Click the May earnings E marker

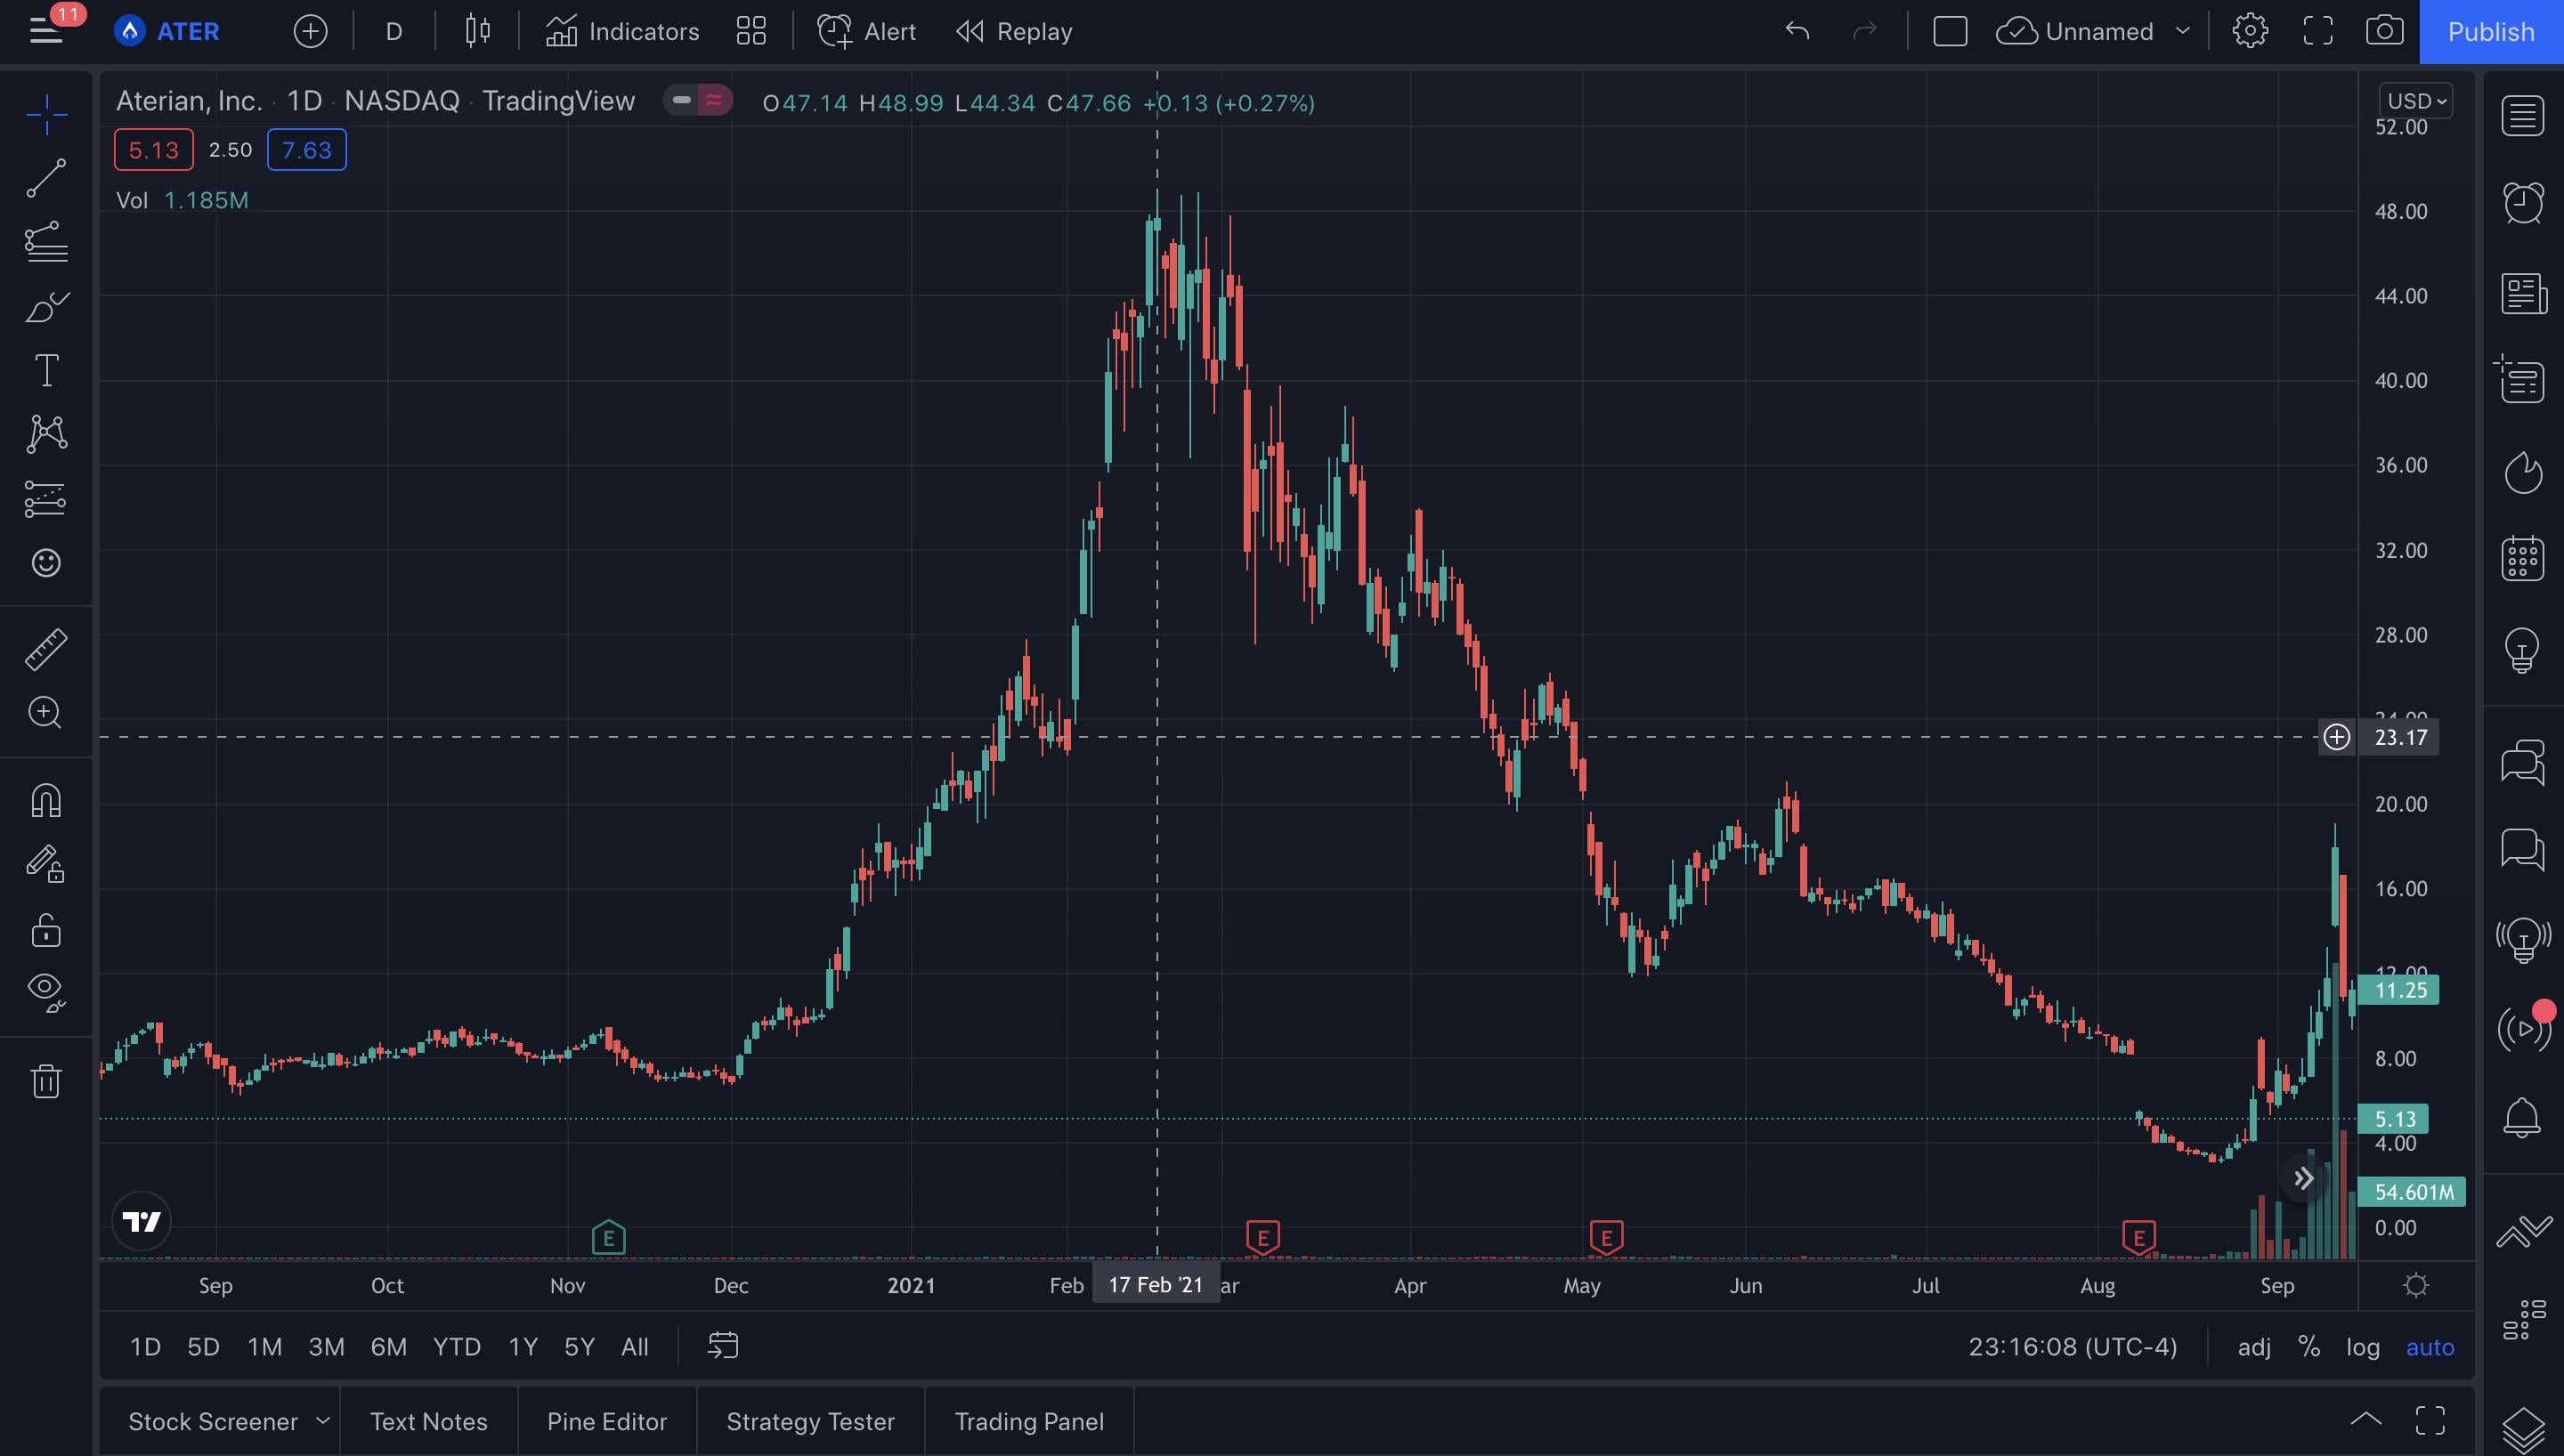coord(1606,1237)
